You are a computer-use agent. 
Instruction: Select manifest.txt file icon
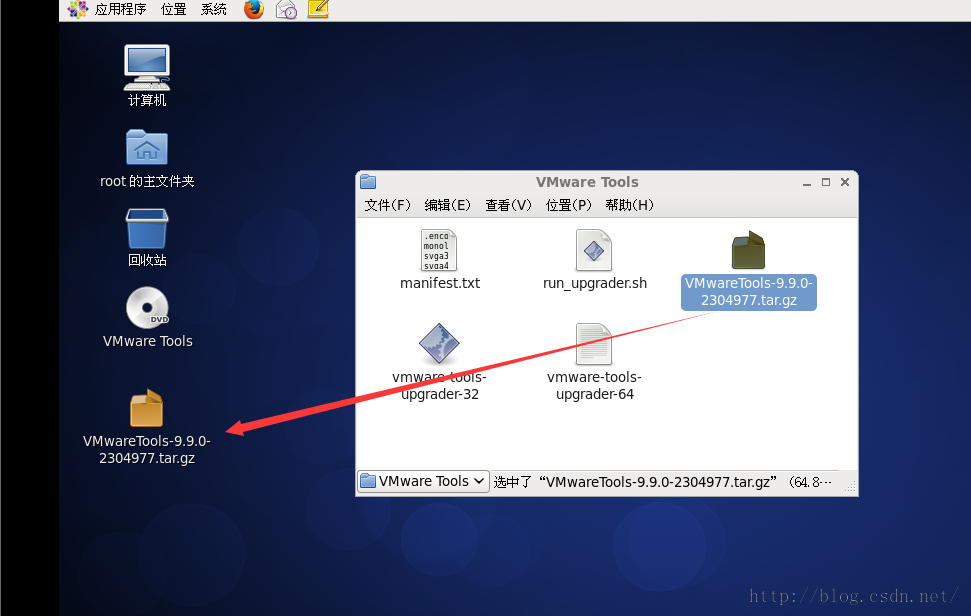click(x=439, y=250)
